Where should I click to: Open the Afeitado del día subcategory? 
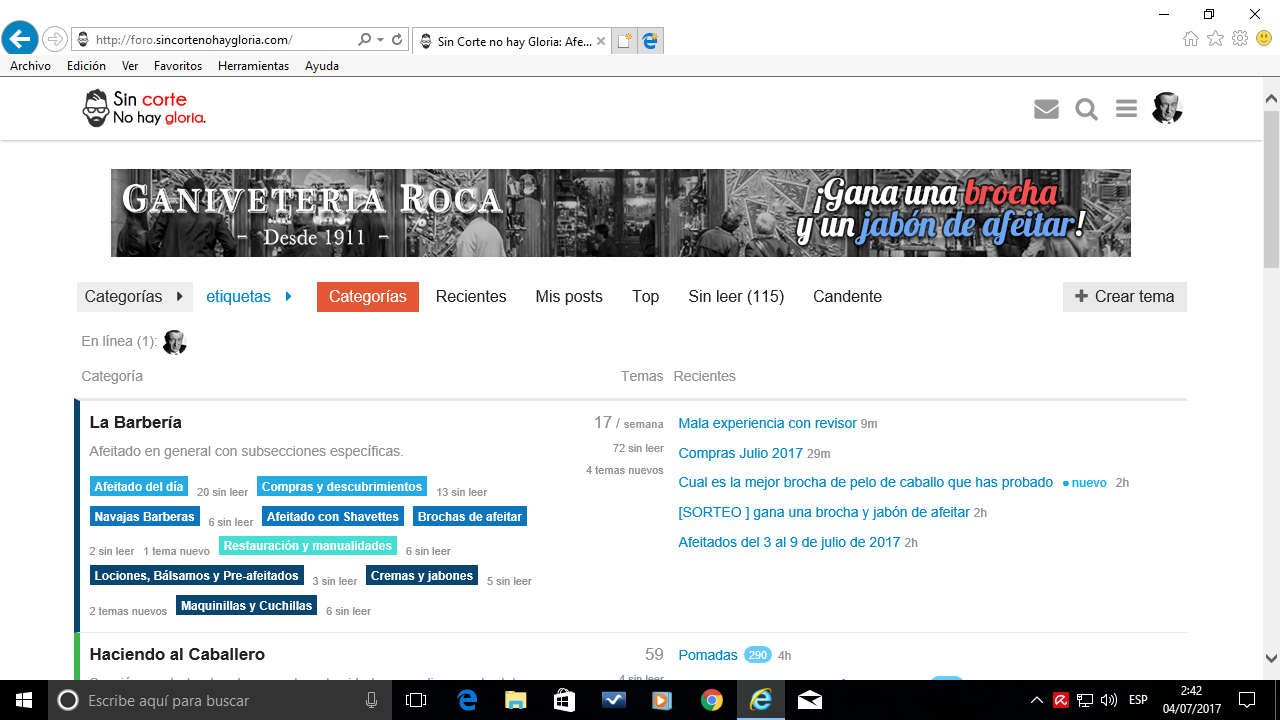(139, 487)
